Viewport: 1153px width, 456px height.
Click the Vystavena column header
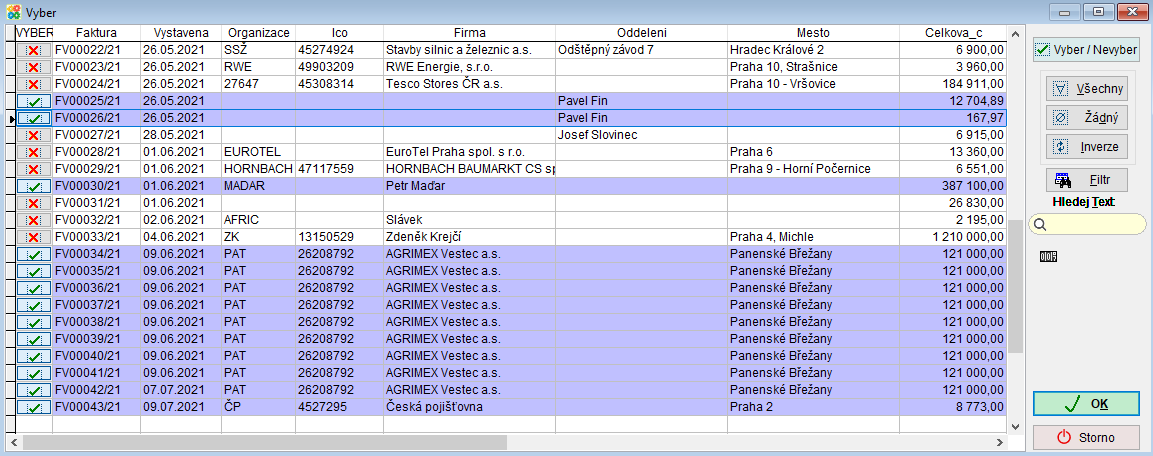click(x=181, y=33)
